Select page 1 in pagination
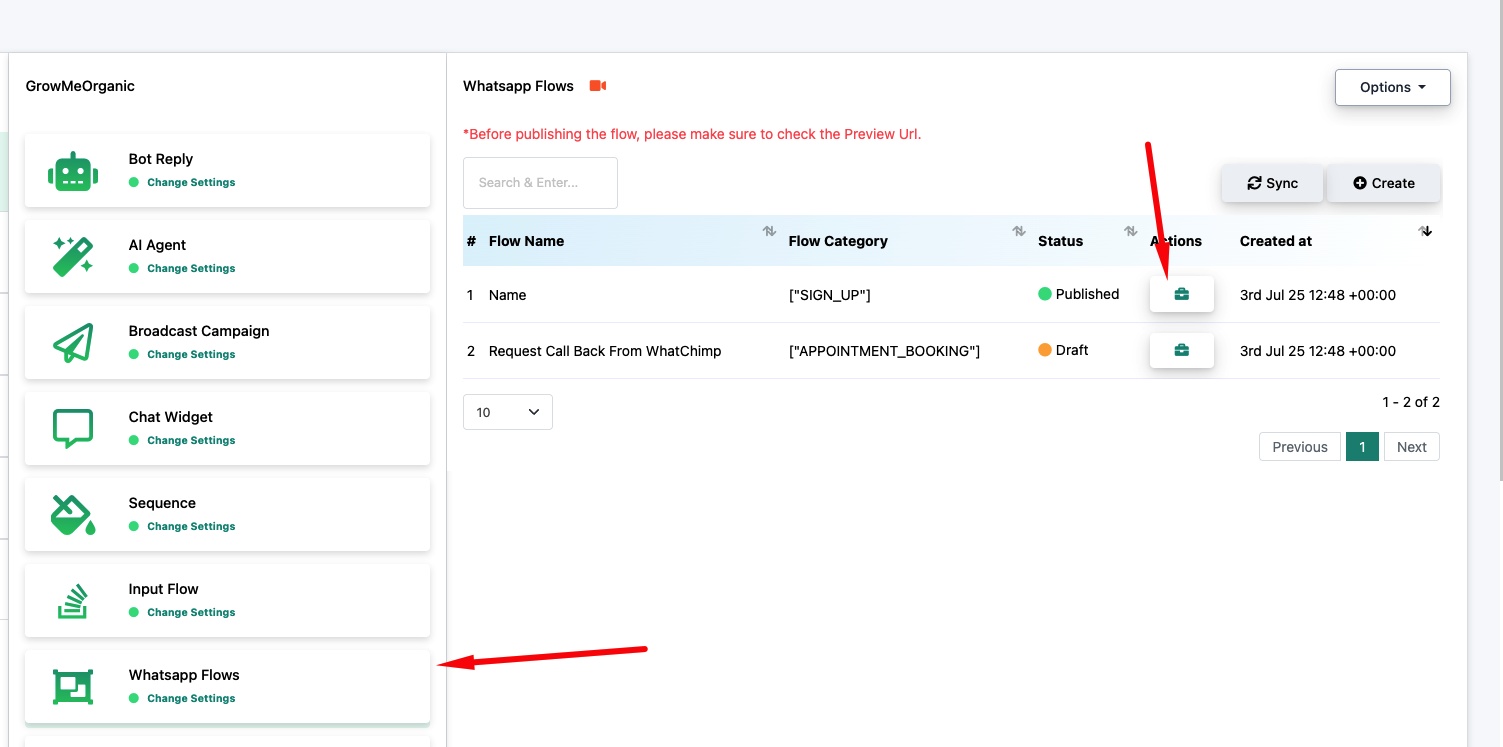 (x=1362, y=447)
